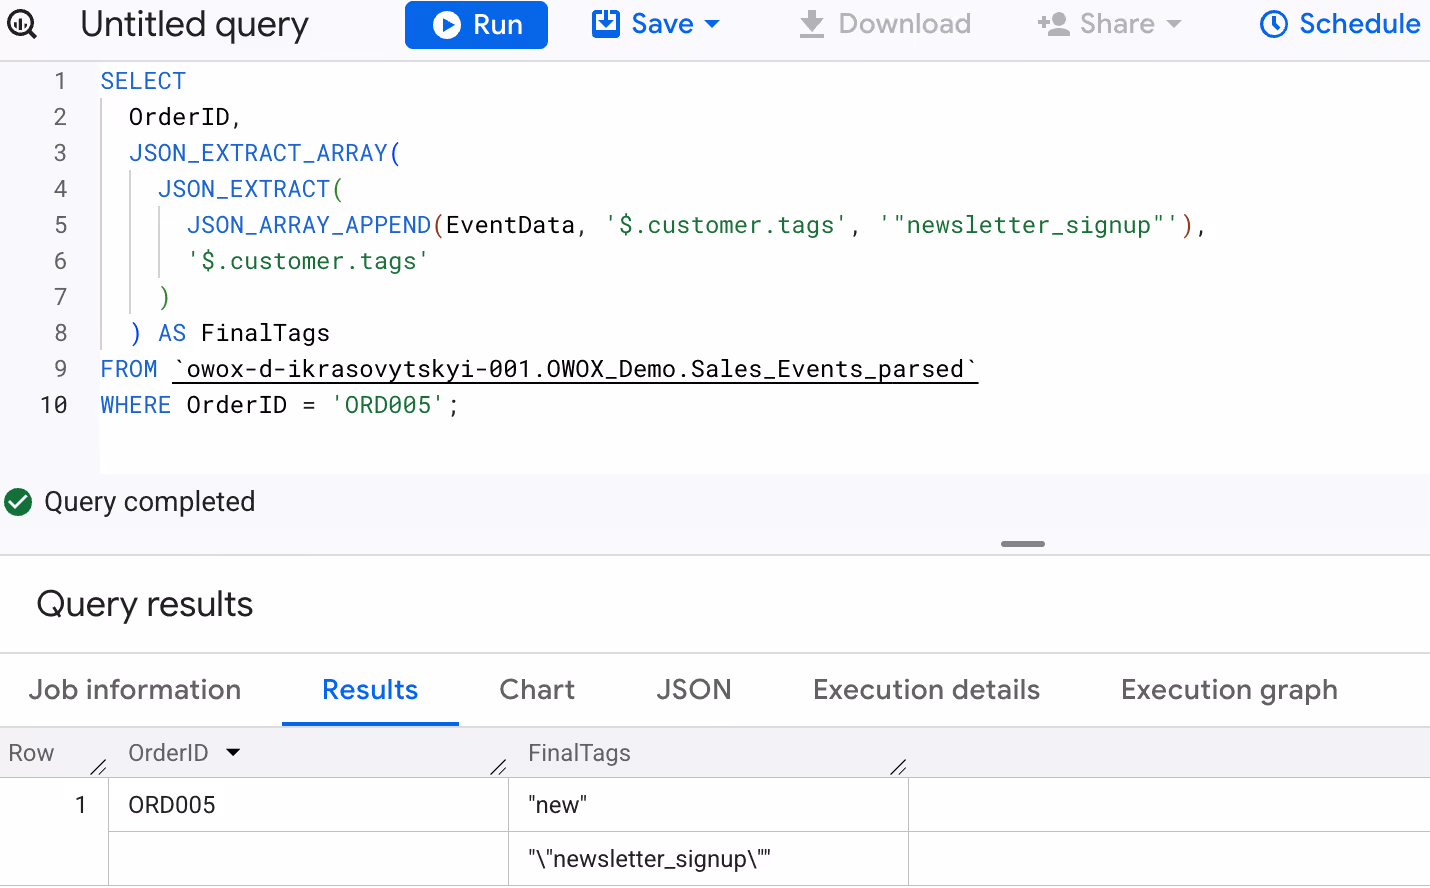
Task: Click the green Query completed checkmark
Action: point(18,502)
